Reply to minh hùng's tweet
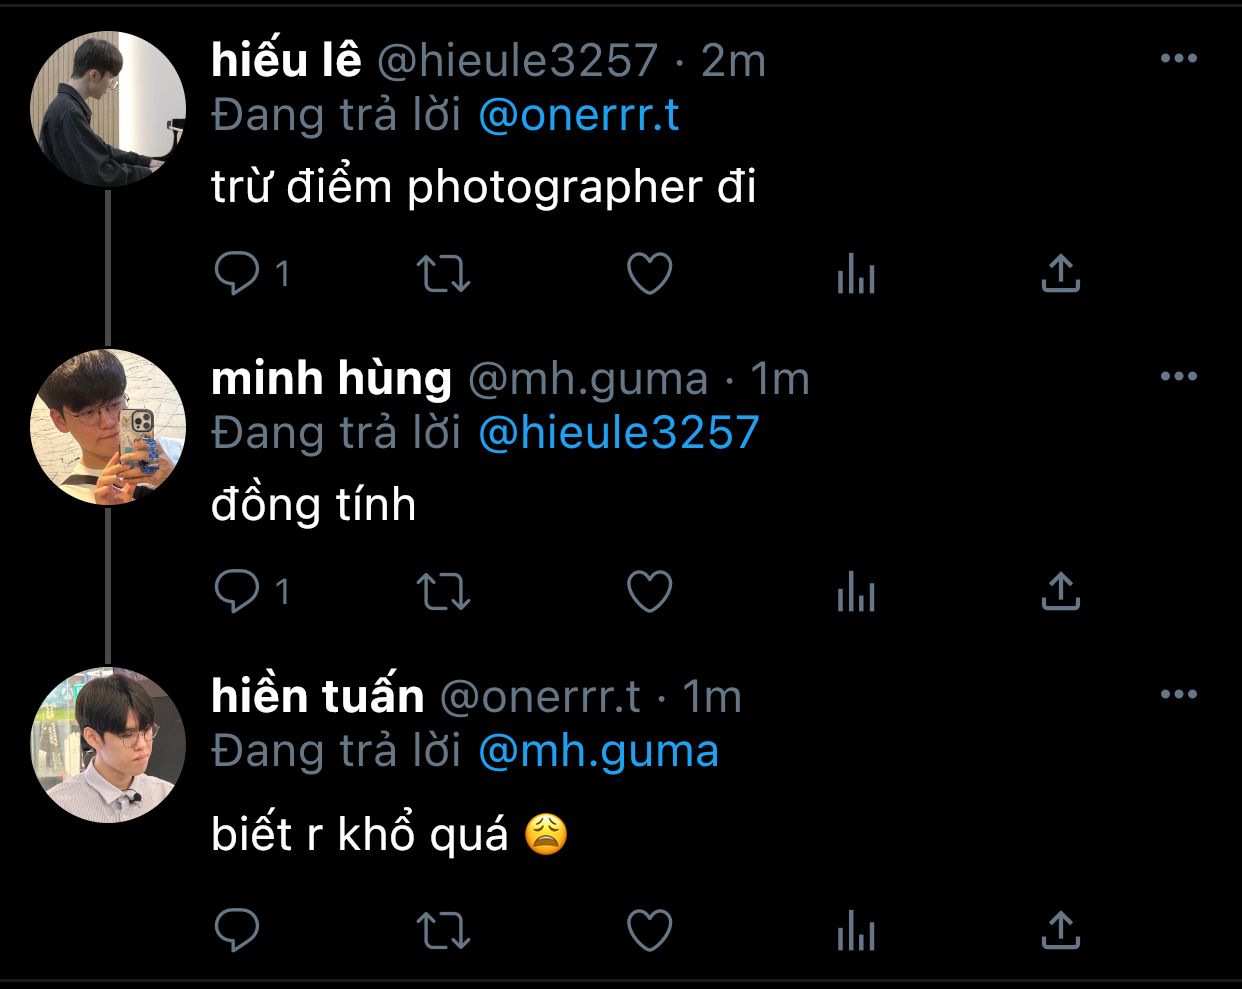Screen dimensions: 1242x989 [x=237, y=591]
